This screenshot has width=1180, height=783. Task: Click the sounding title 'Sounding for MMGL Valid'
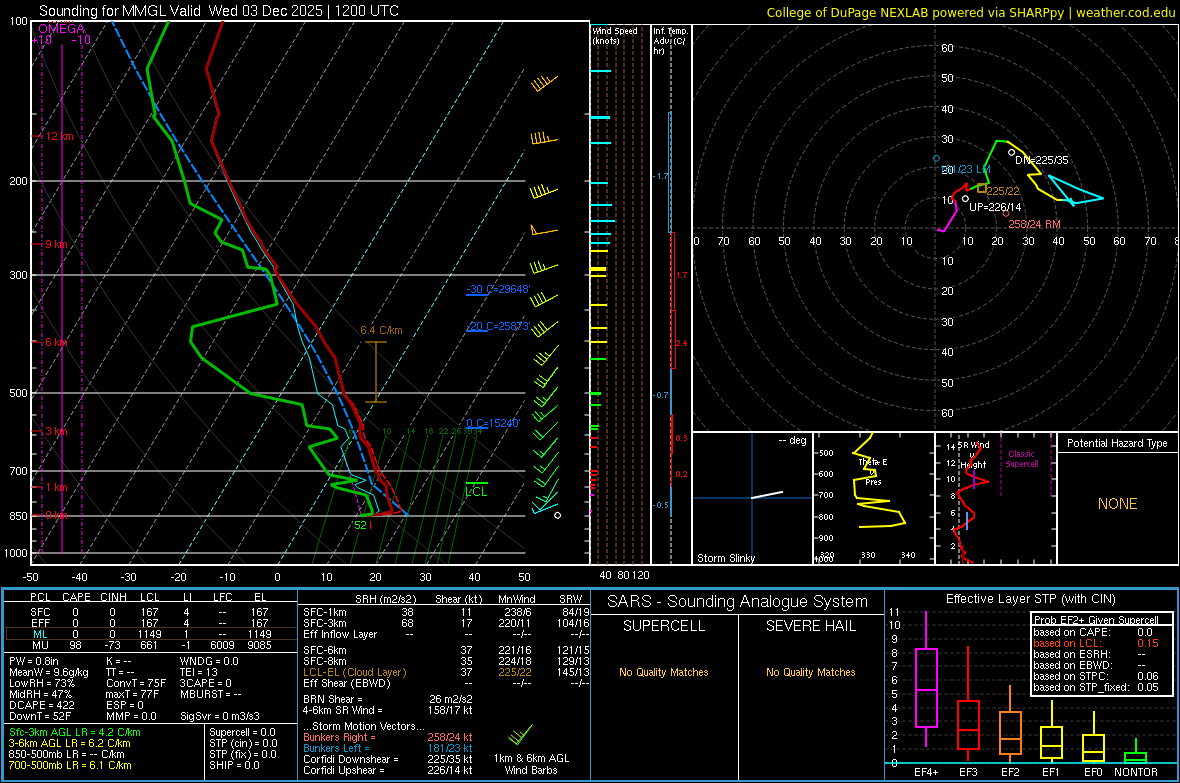(120, 11)
